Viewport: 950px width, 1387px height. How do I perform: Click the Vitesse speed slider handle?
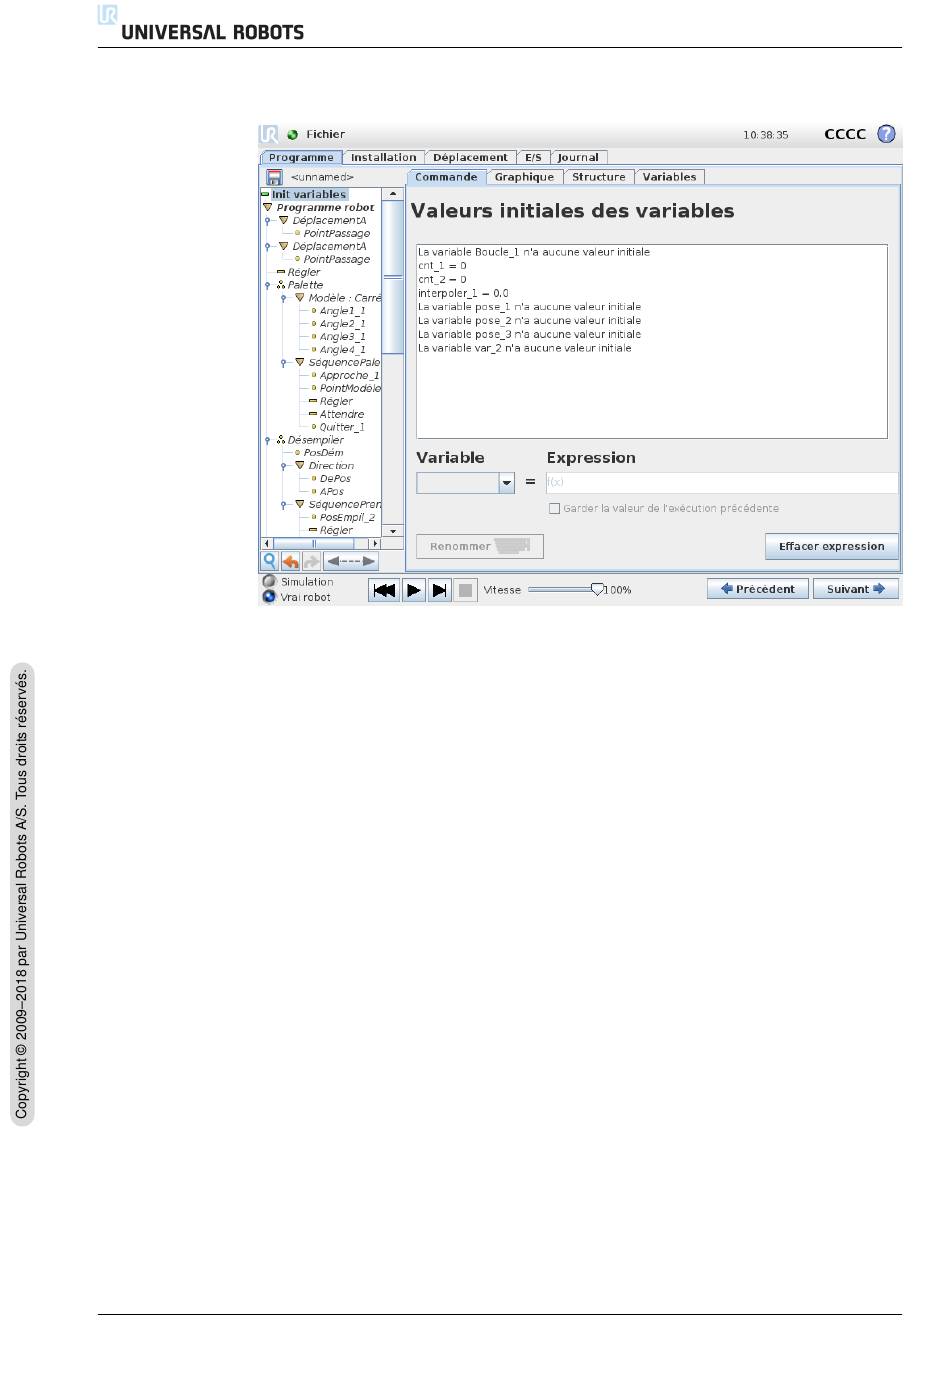point(597,589)
